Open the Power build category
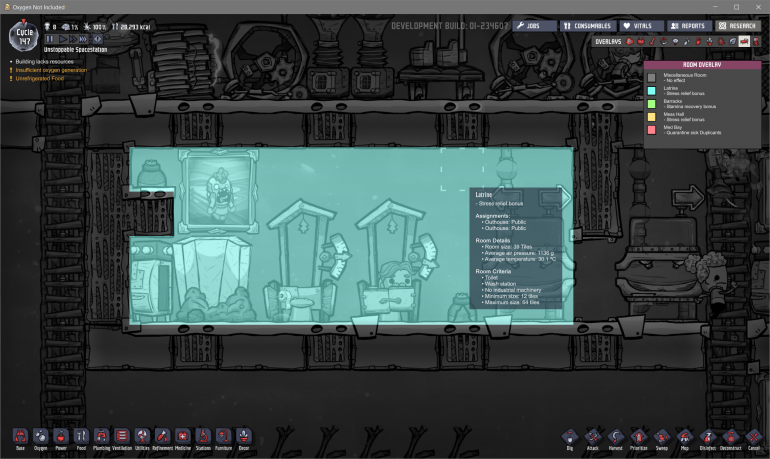 click(x=61, y=437)
